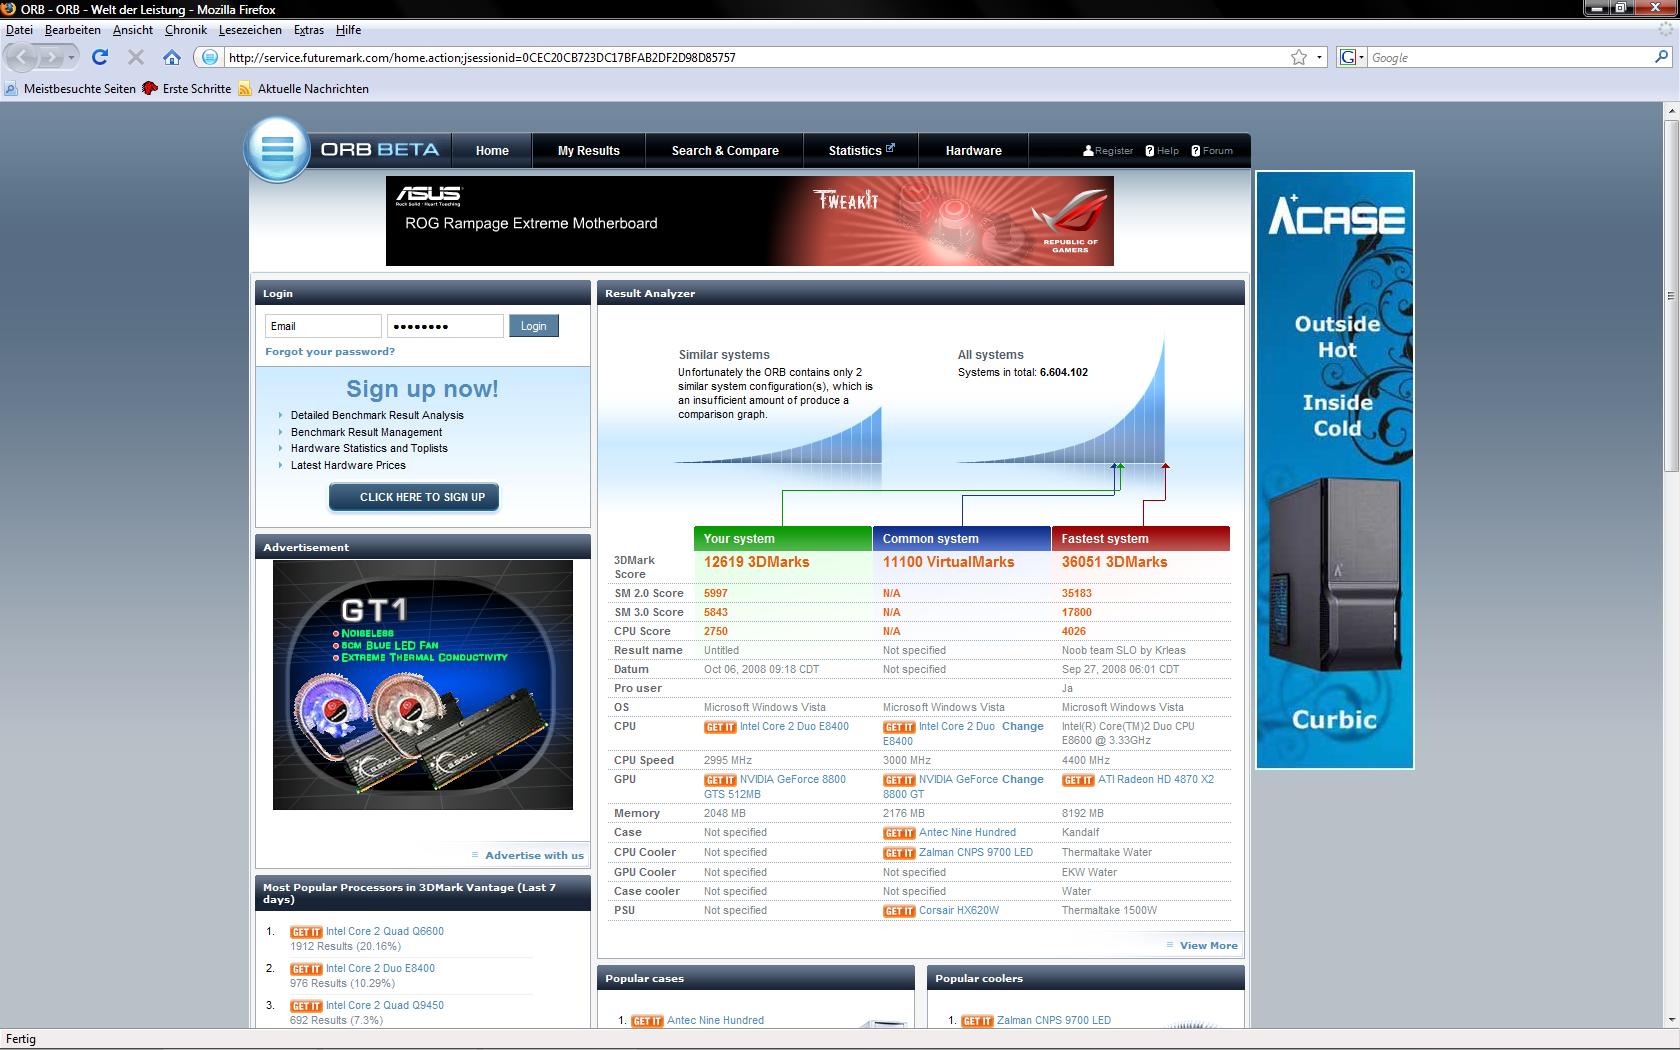Image resolution: width=1680 pixels, height=1050 pixels.
Task: Switch to My Results tab
Action: [589, 151]
